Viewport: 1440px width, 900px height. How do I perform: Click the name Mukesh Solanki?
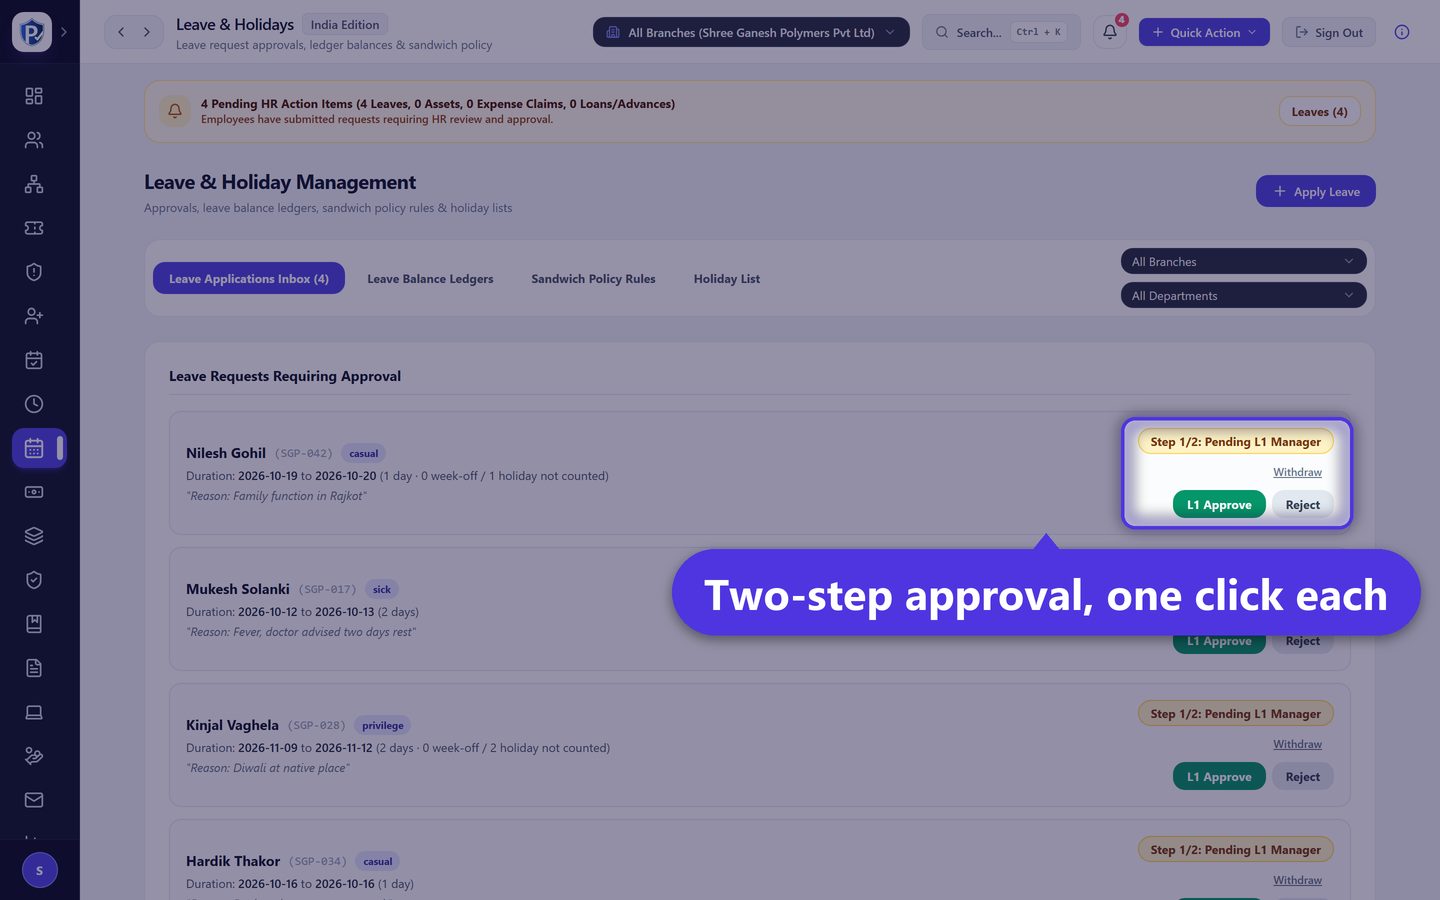coord(238,589)
